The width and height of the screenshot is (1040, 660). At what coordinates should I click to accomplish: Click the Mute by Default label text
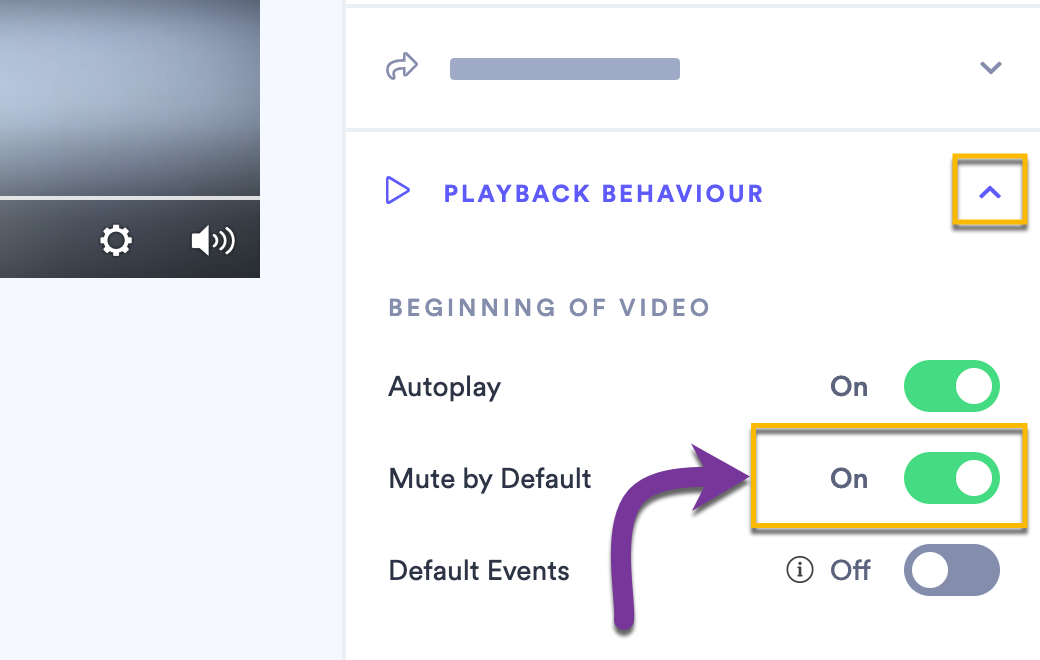click(490, 479)
